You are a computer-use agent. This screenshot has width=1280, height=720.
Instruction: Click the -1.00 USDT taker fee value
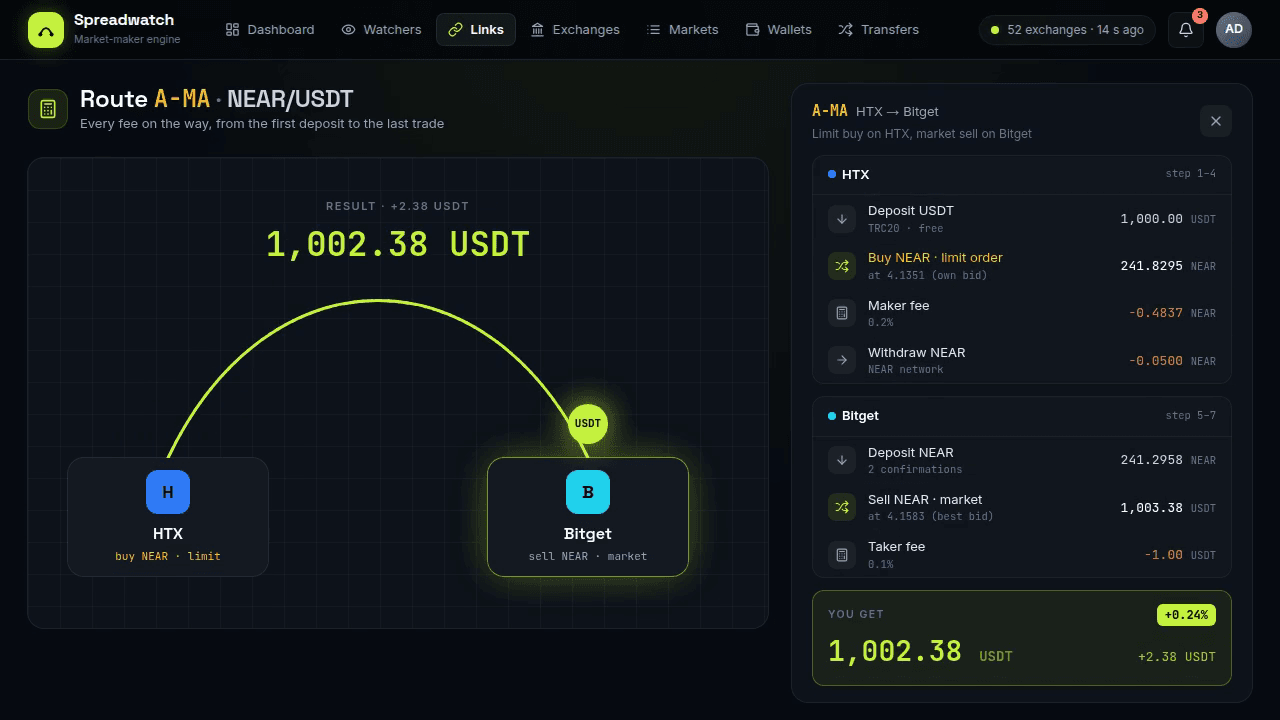[x=1180, y=555]
